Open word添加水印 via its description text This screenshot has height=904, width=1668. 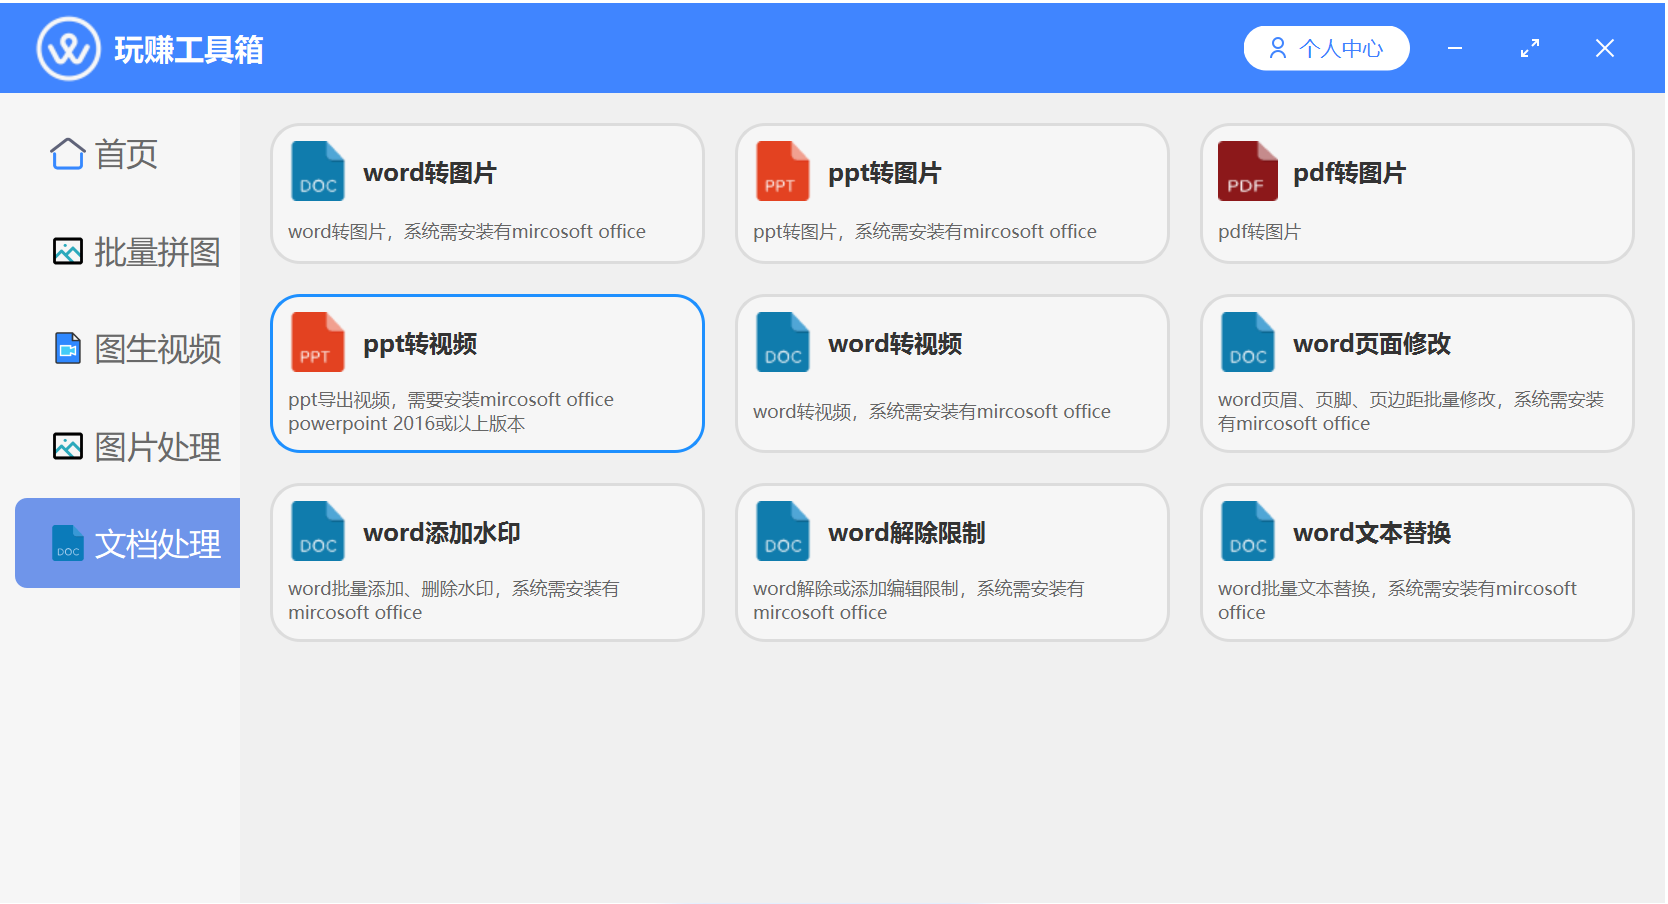coord(453,600)
